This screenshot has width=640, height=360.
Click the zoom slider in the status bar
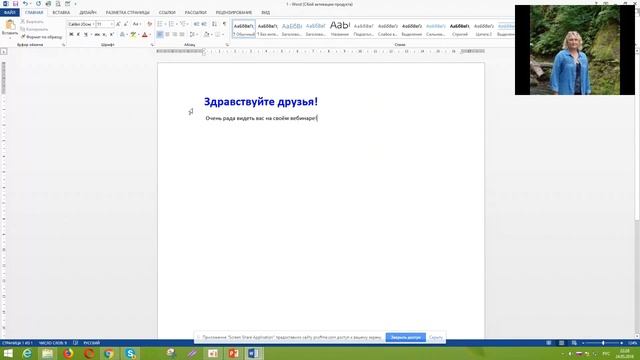click(603, 343)
